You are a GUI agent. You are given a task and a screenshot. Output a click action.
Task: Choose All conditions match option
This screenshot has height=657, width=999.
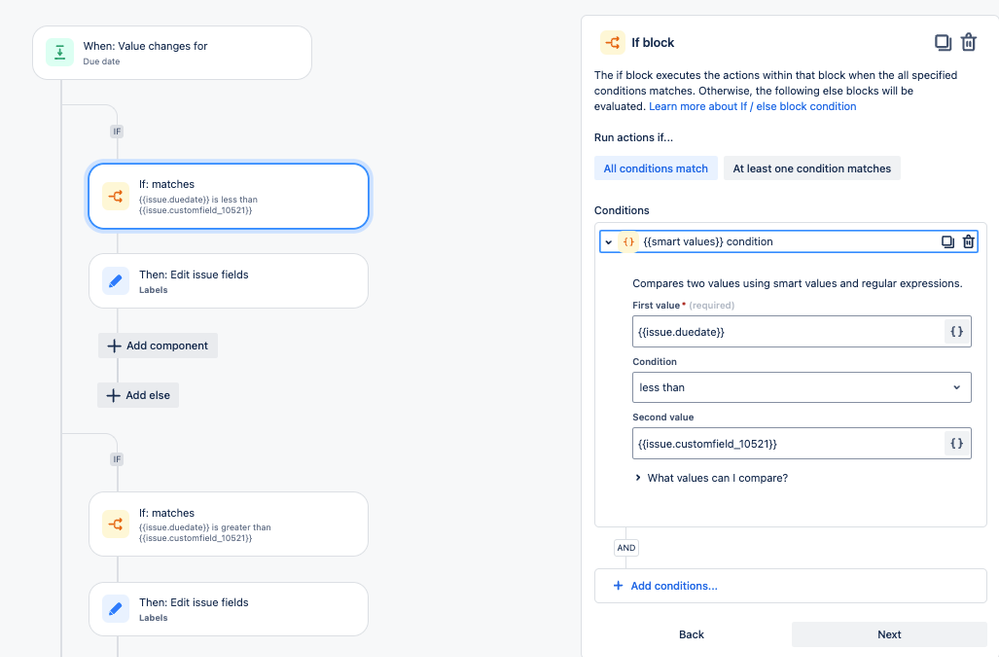point(656,168)
